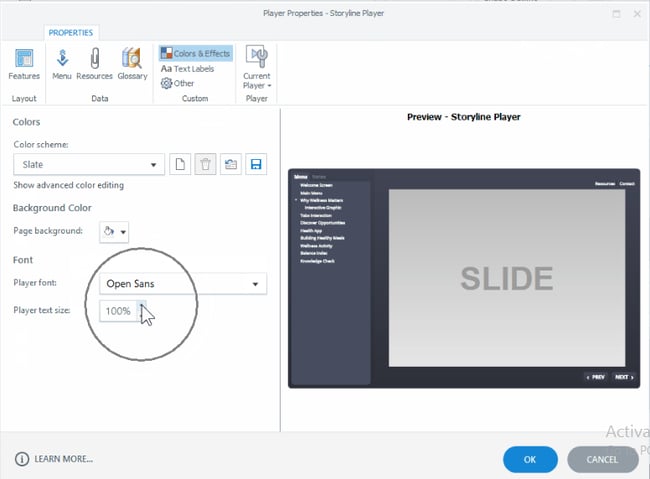Open the Page background color picker
The width and height of the screenshot is (650, 479).
114,231
